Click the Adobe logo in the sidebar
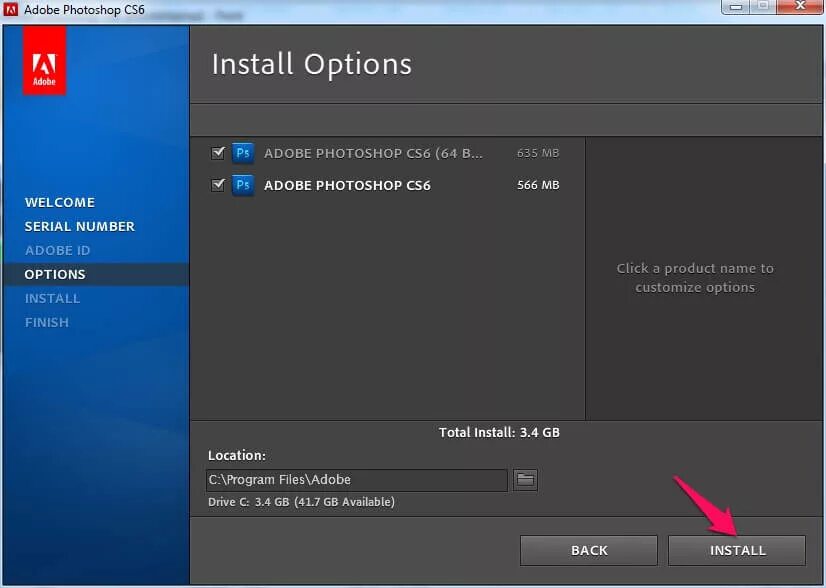This screenshot has width=826, height=588. (44, 61)
